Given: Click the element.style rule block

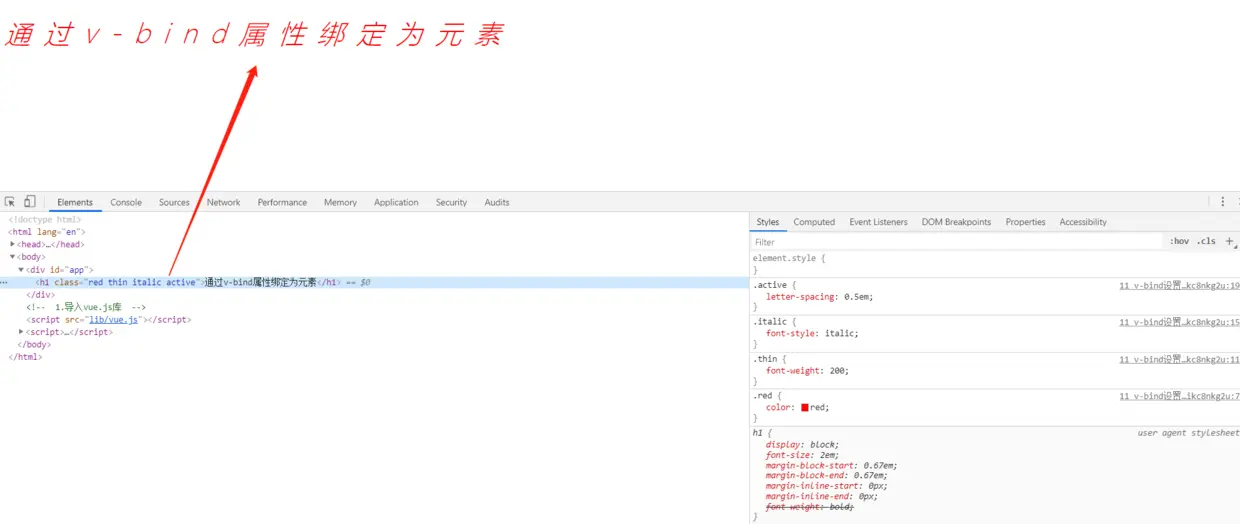Looking at the screenshot, I should tap(994, 264).
